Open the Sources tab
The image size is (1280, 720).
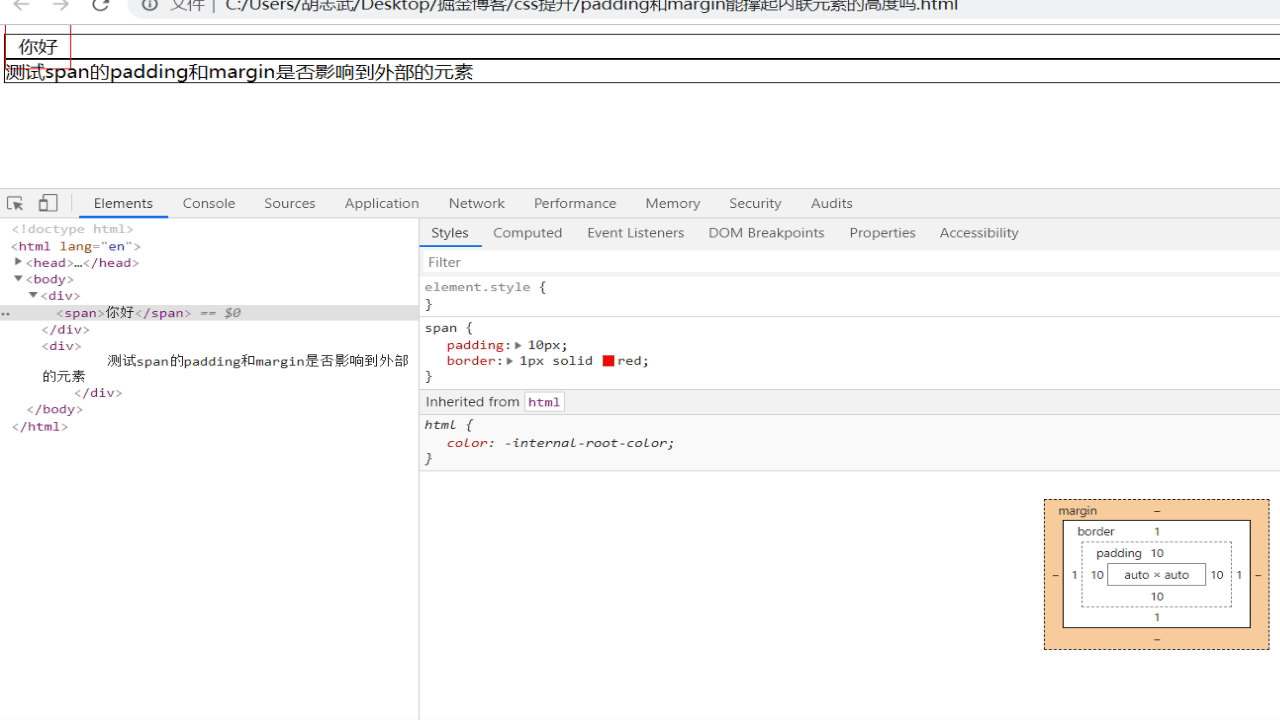coord(290,203)
